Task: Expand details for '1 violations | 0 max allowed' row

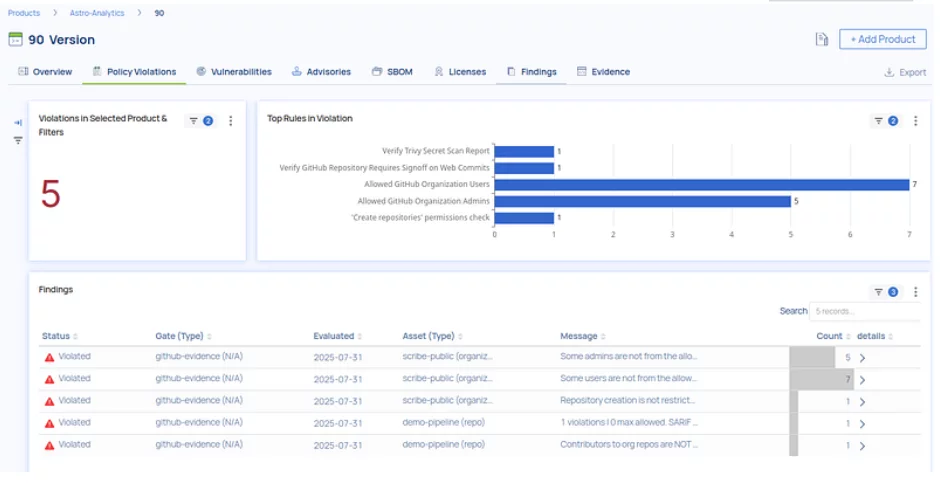Action: 863,424
